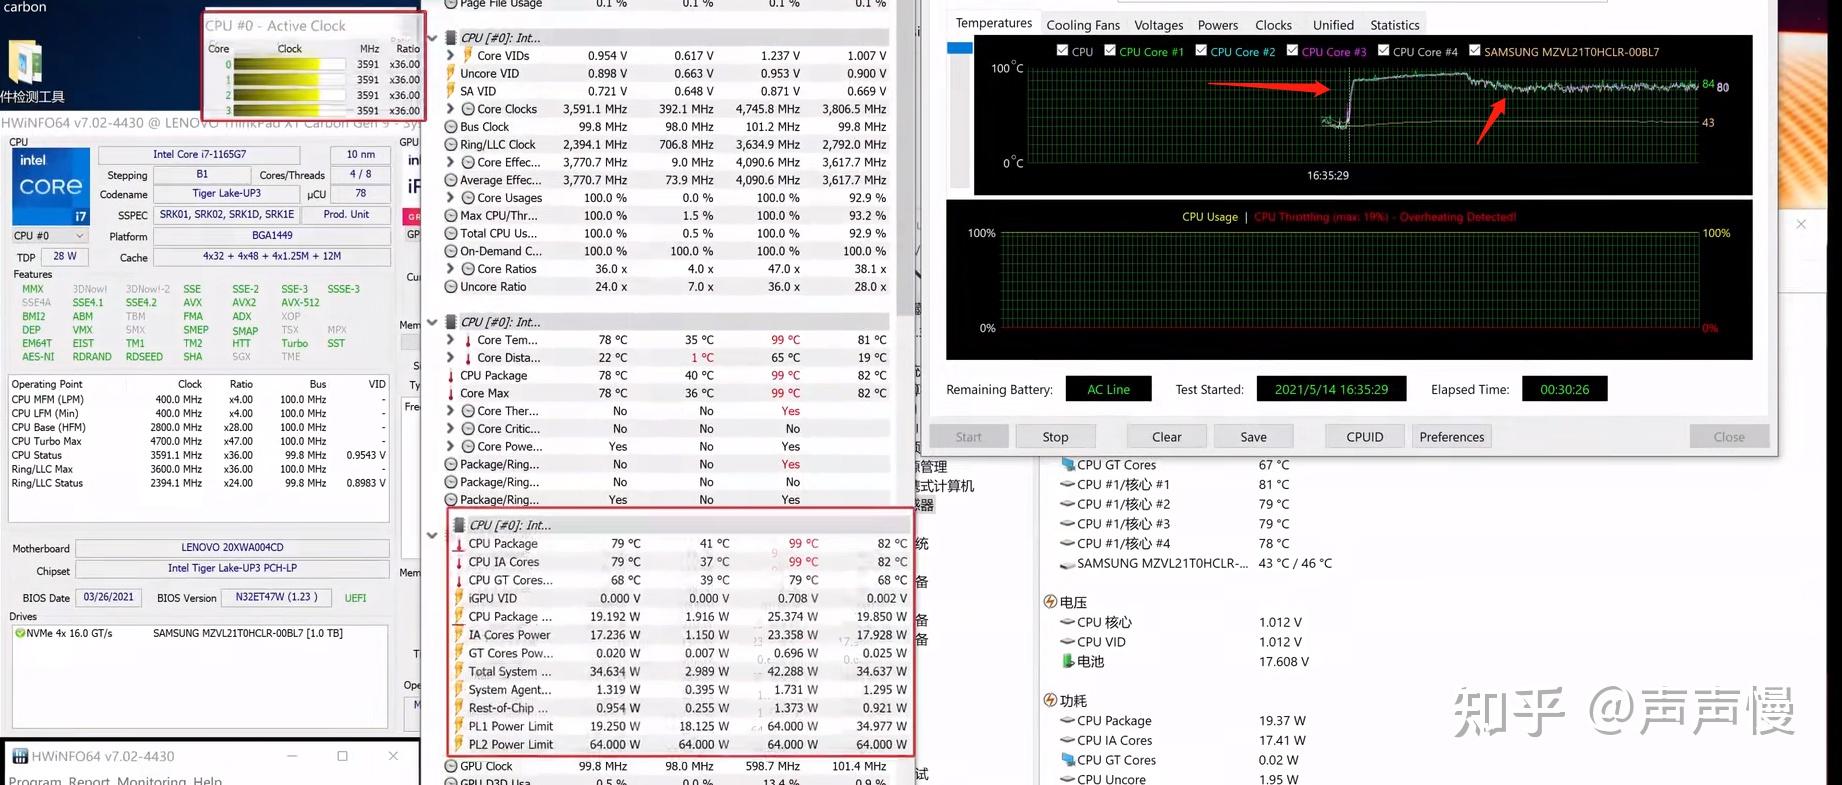
Task: Click the Intel Core i7 logo badge
Action: 51,186
